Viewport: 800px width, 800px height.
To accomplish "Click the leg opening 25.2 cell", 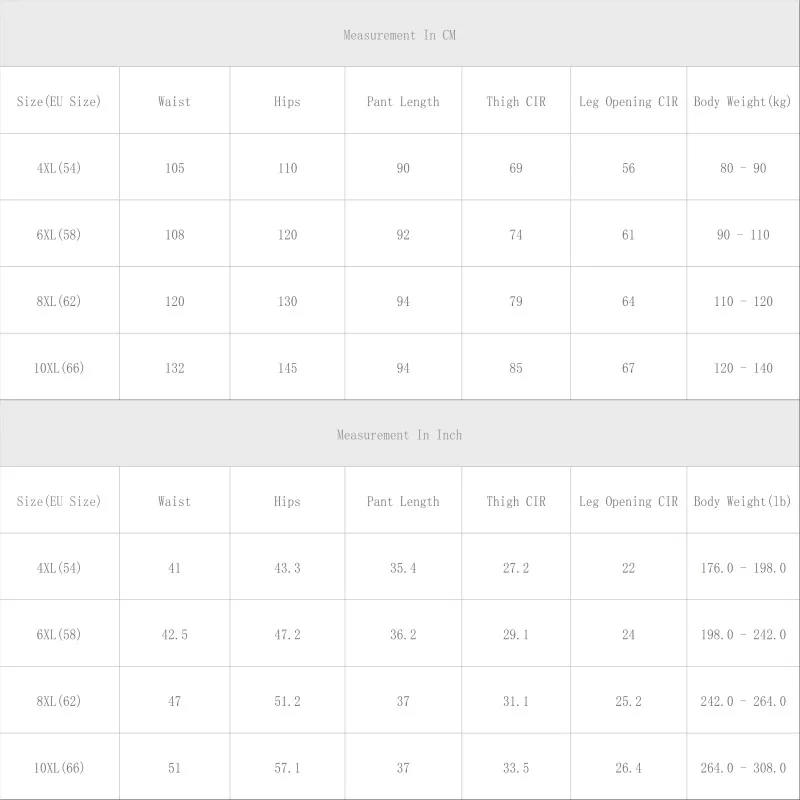I will pos(628,702).
